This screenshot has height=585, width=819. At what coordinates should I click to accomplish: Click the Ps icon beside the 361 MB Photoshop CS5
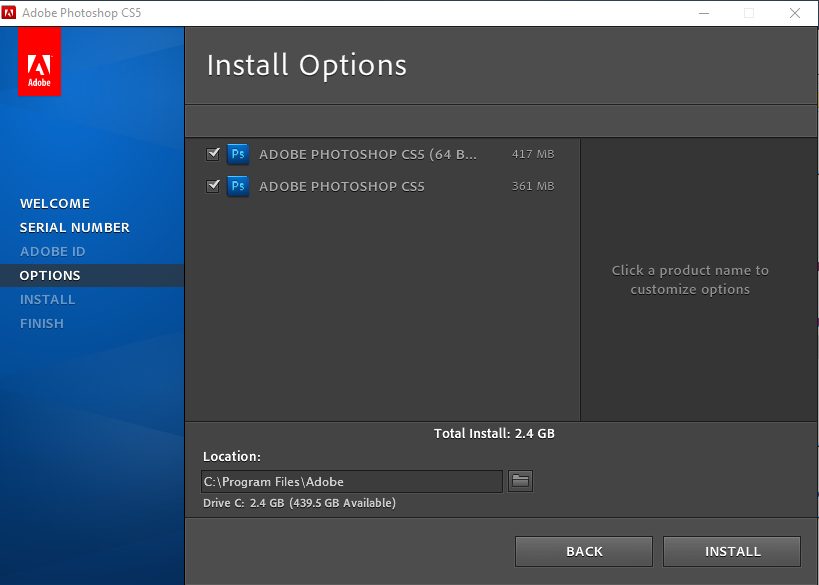pyautogui.click(x=238, y=186)
